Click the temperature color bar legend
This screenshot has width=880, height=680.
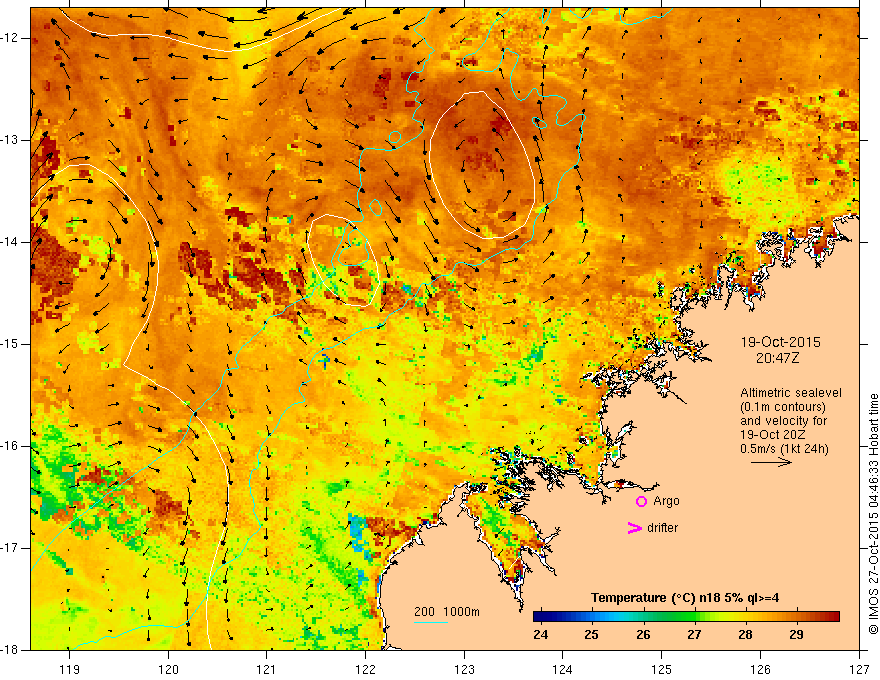[x=686, y=617]
